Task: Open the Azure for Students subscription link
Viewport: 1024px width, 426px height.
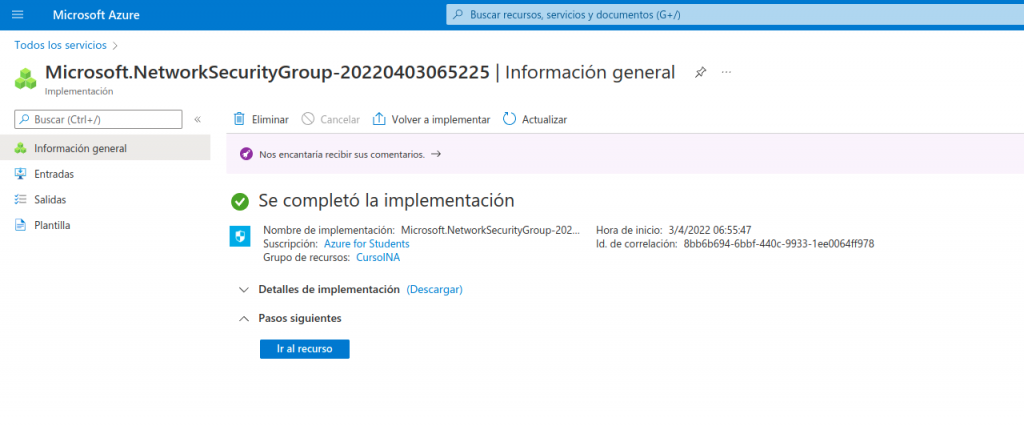Action: coord(366,244)
